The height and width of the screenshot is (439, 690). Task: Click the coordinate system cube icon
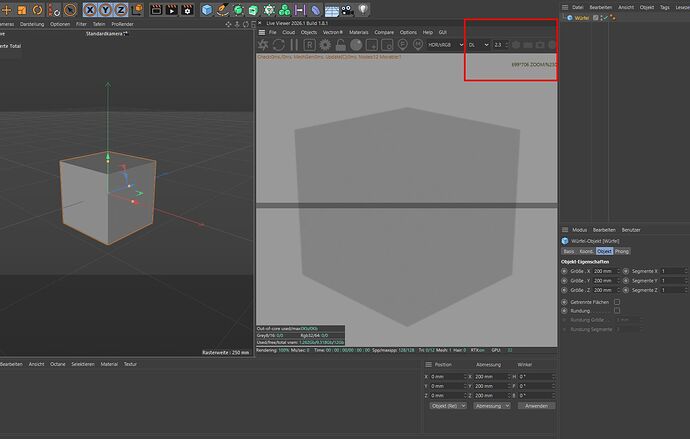(137, 9)
